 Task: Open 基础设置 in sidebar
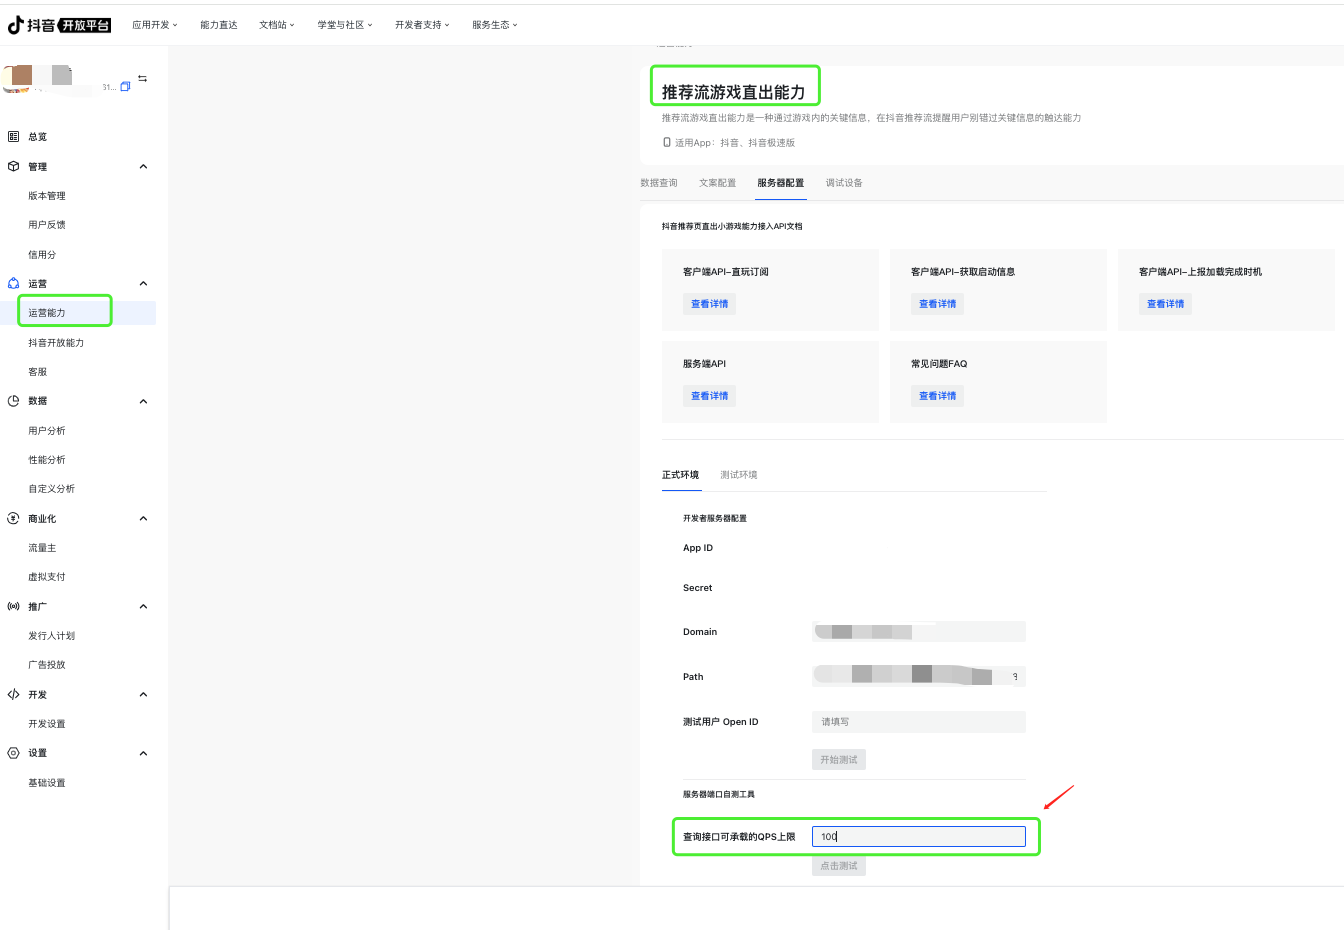[47, 783]
